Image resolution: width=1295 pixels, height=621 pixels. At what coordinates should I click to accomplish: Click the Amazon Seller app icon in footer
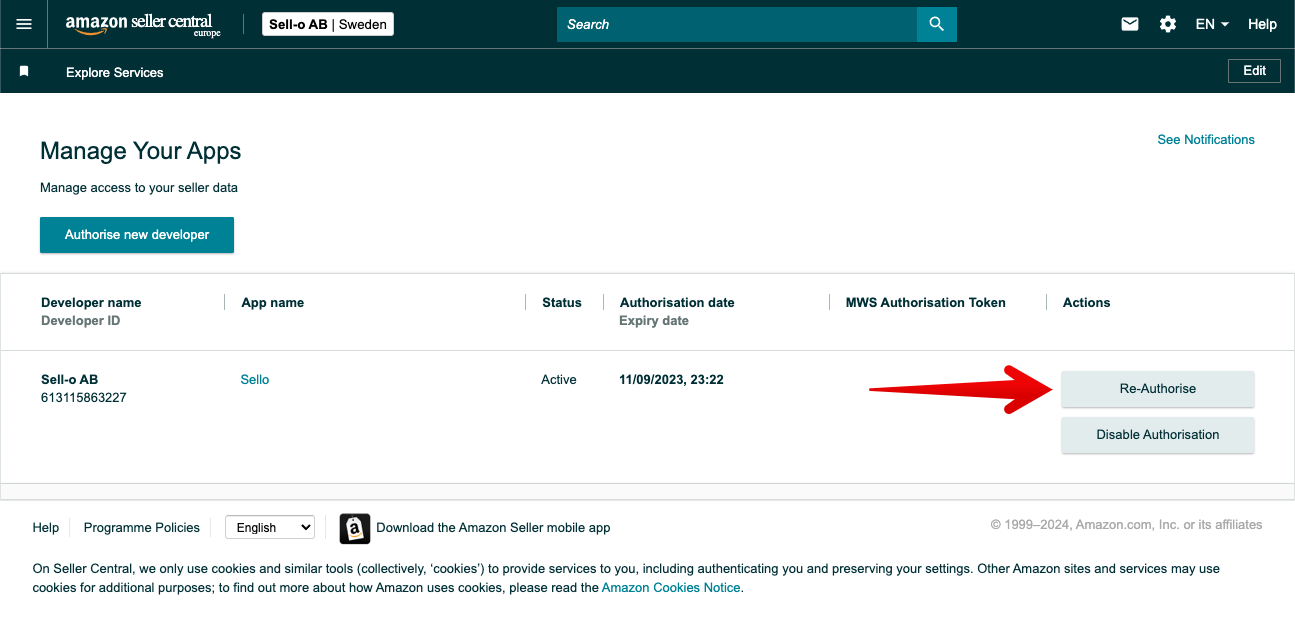[355, 528]
